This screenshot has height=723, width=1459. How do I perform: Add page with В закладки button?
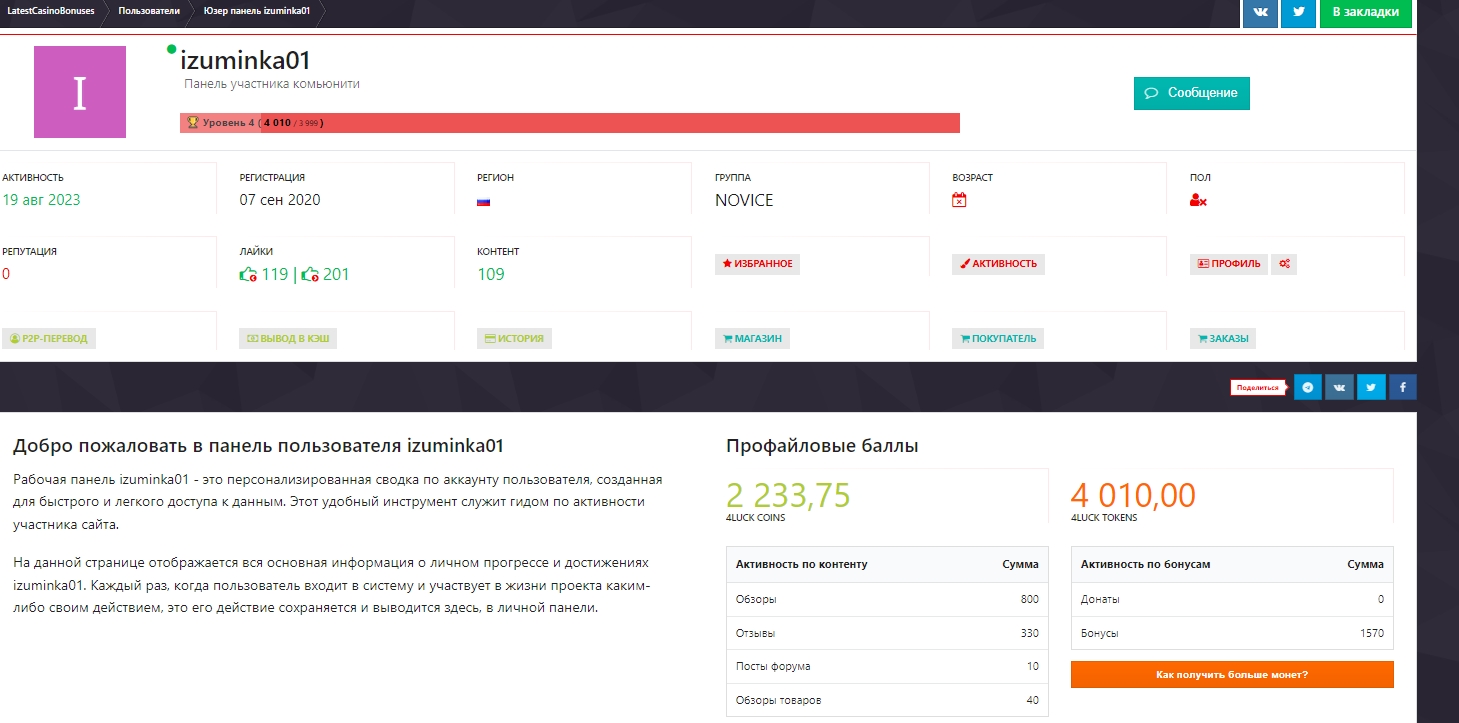point(1365,12)
